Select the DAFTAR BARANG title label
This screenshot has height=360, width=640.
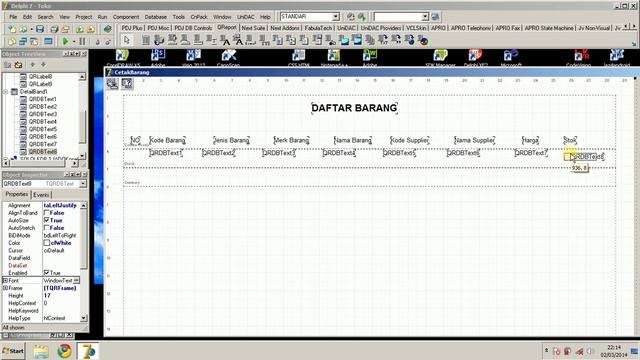pos(354,108)
